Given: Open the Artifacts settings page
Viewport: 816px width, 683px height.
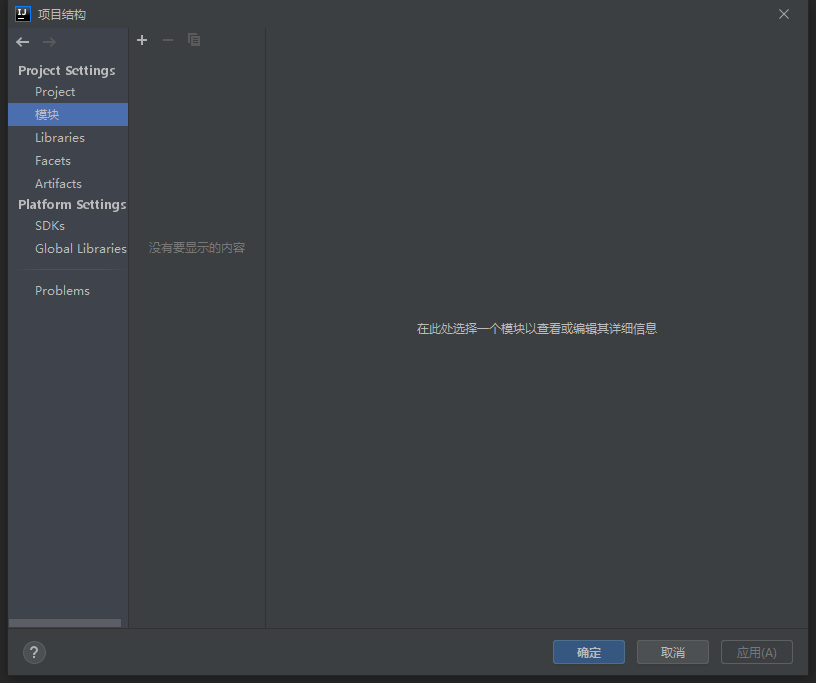Looking at the screenshot, I should [x=58, y=184].
